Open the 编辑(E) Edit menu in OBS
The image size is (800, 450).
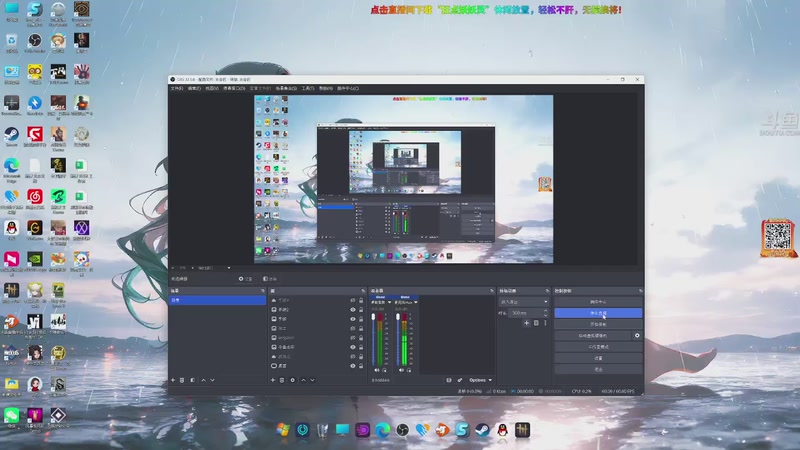point(194,88)
